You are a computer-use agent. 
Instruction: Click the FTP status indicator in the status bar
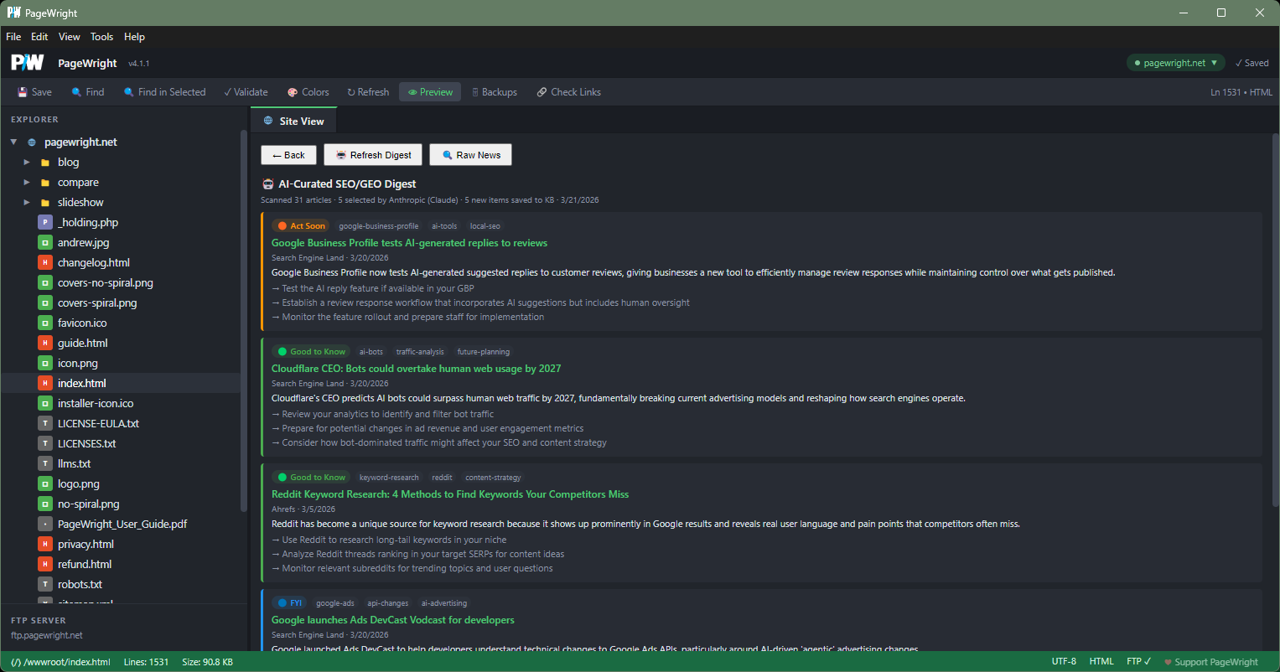point(1138,661)
